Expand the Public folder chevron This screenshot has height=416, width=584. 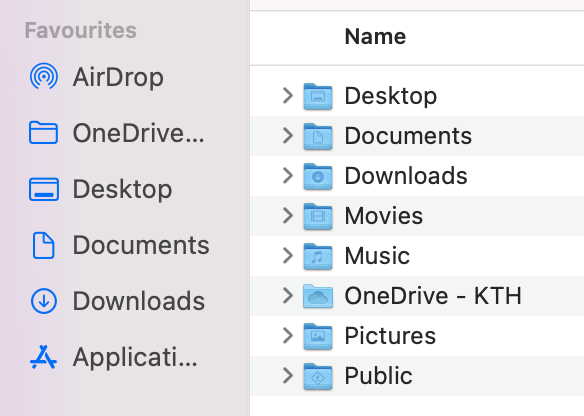[x=288, y=375]
